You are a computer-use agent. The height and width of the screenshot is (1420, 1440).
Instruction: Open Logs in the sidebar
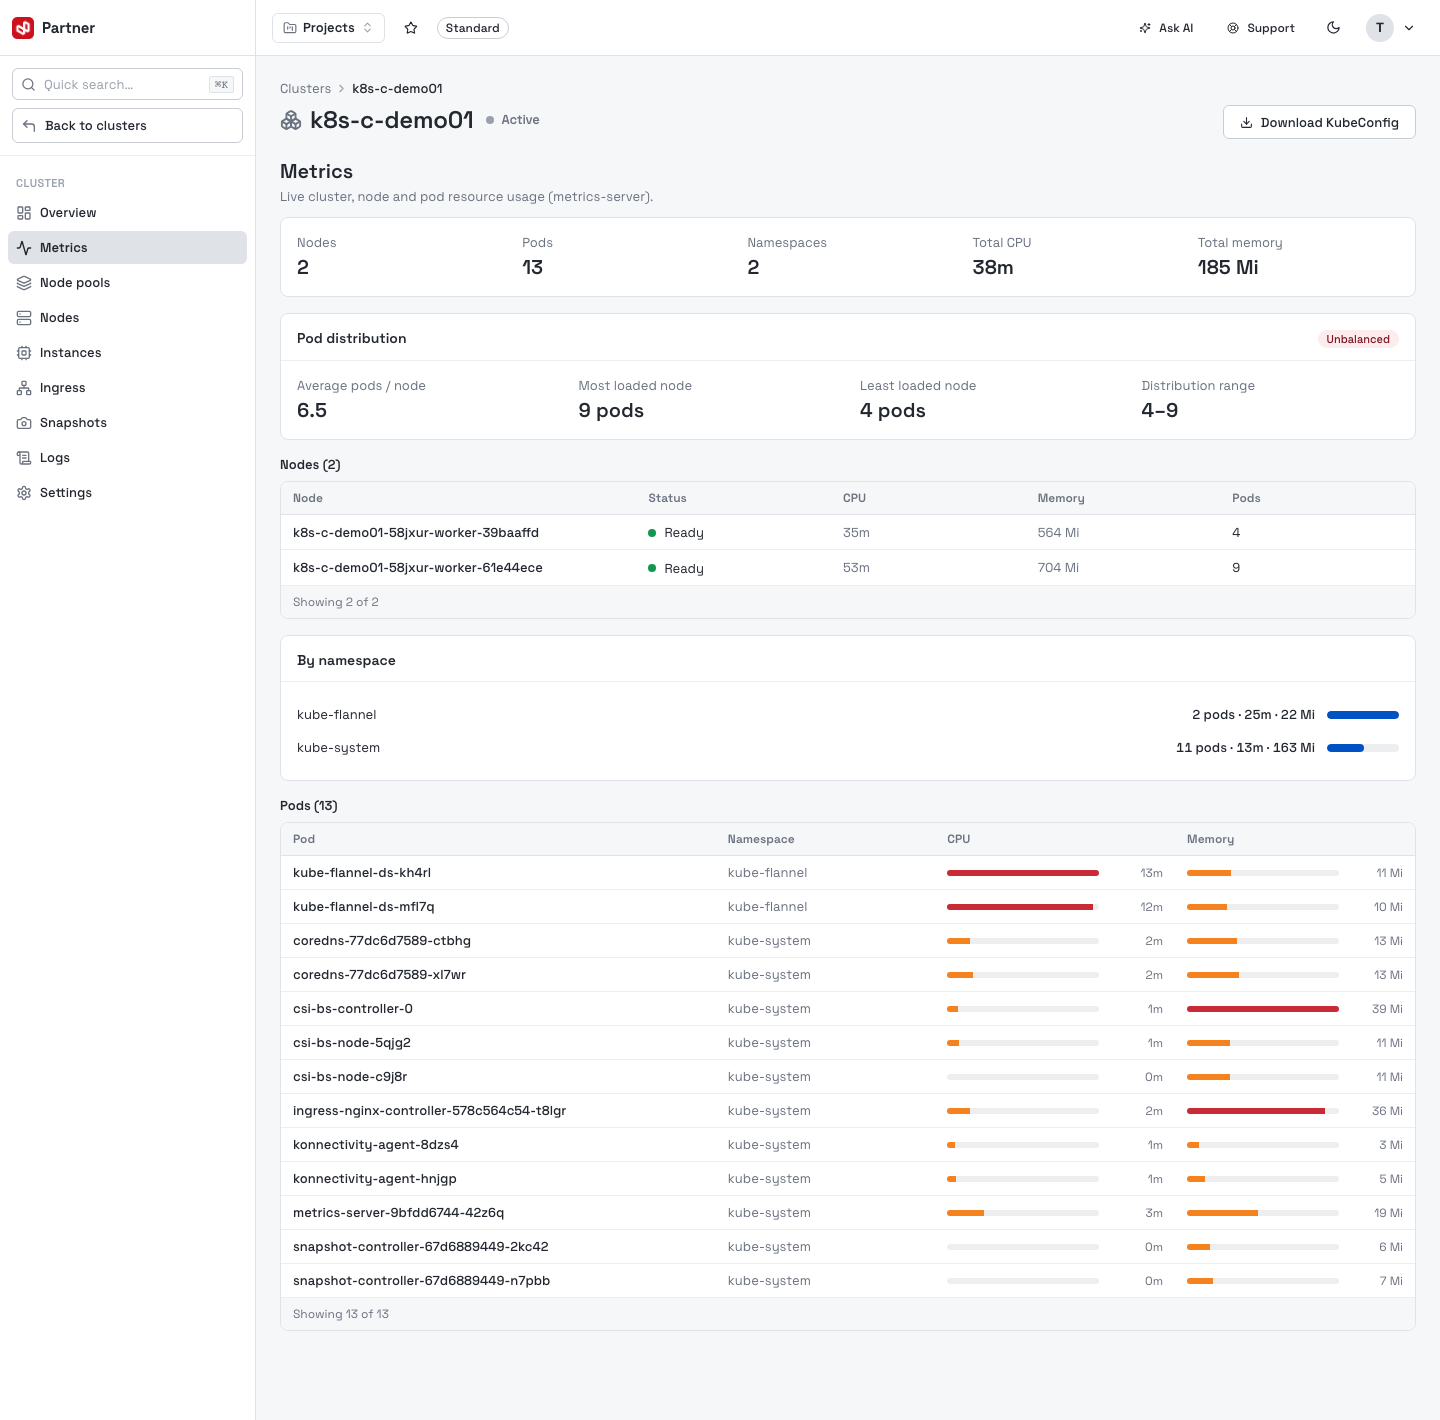127,458
